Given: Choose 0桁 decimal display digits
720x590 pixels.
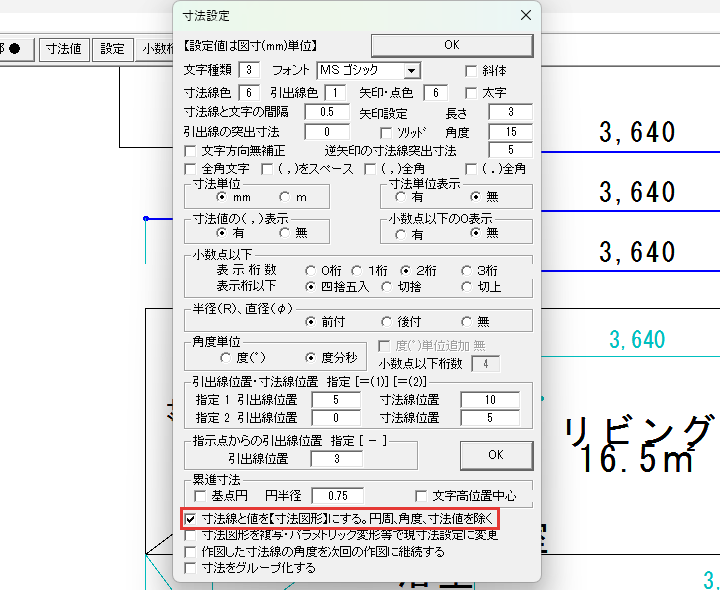Looking at the screenshot, I should point(311,270).
